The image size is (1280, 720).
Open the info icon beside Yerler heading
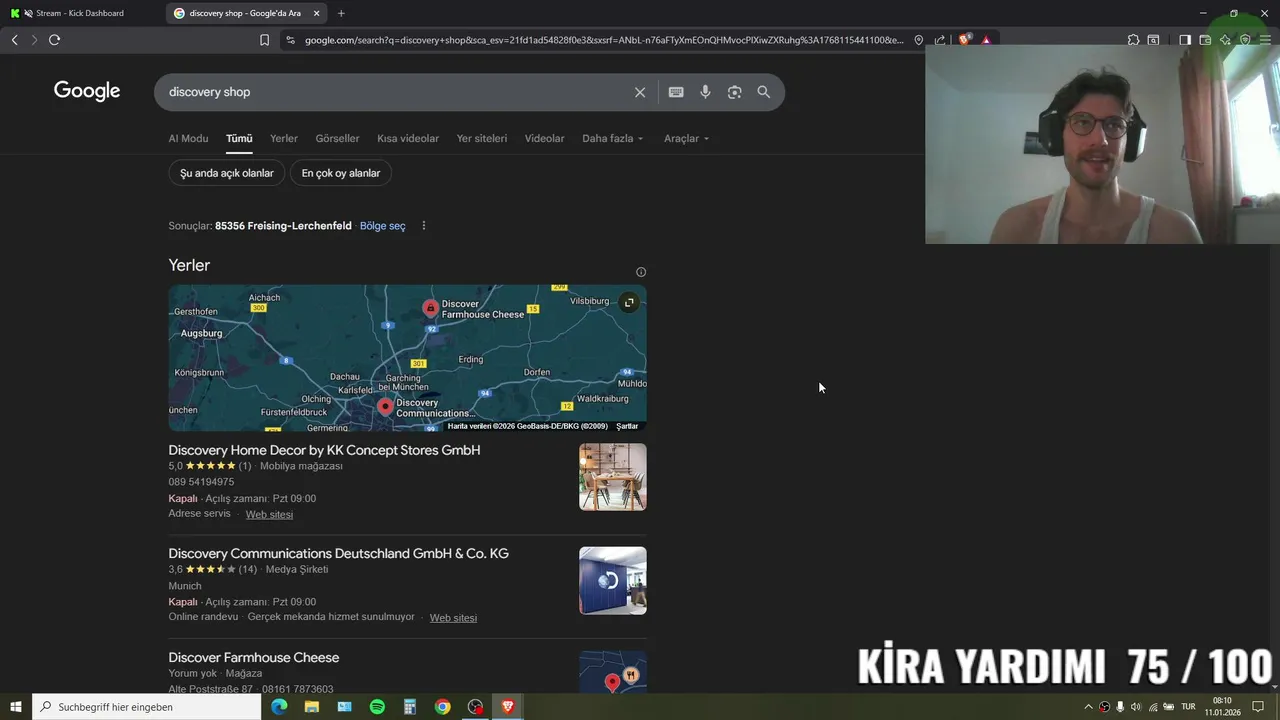641,272
